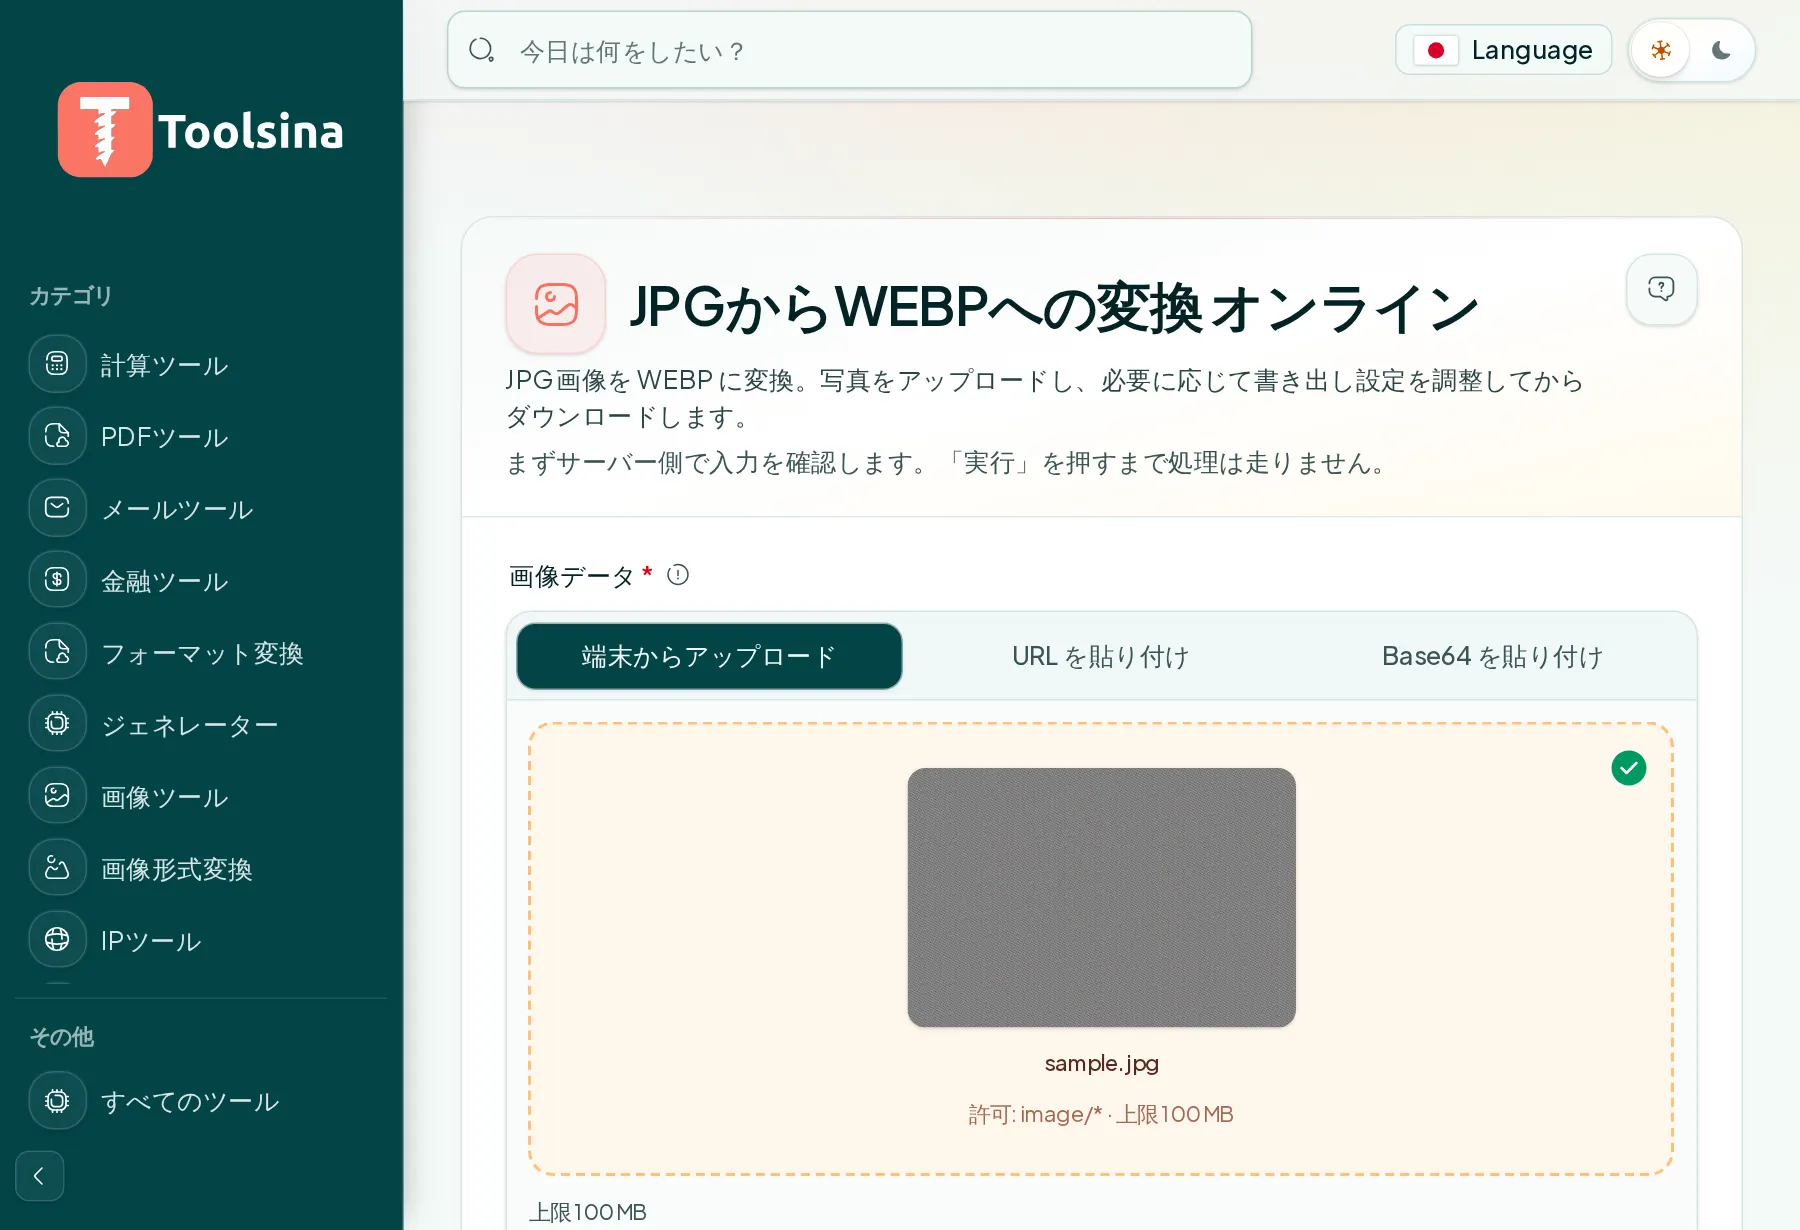Switch to light theme sun toggle

pos(1661,50)
